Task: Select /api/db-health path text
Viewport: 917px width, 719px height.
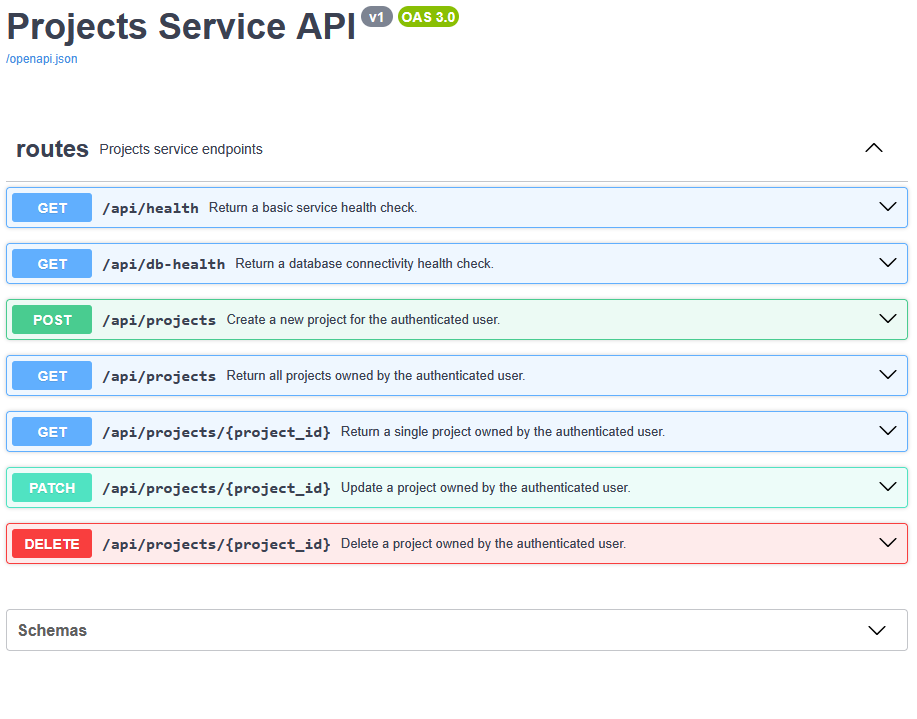Action: pos(164,264)
